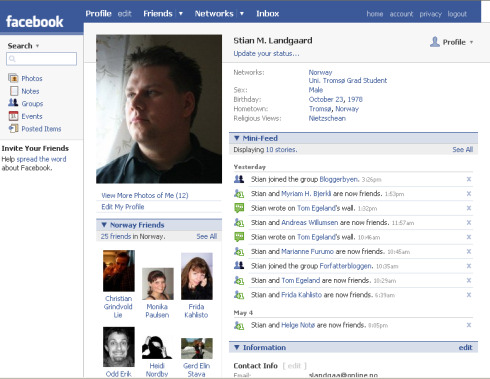Image resolution: width=490 pixels, height=379 pixels.
Task: Click the large profile photo
Action: (159, 109)
